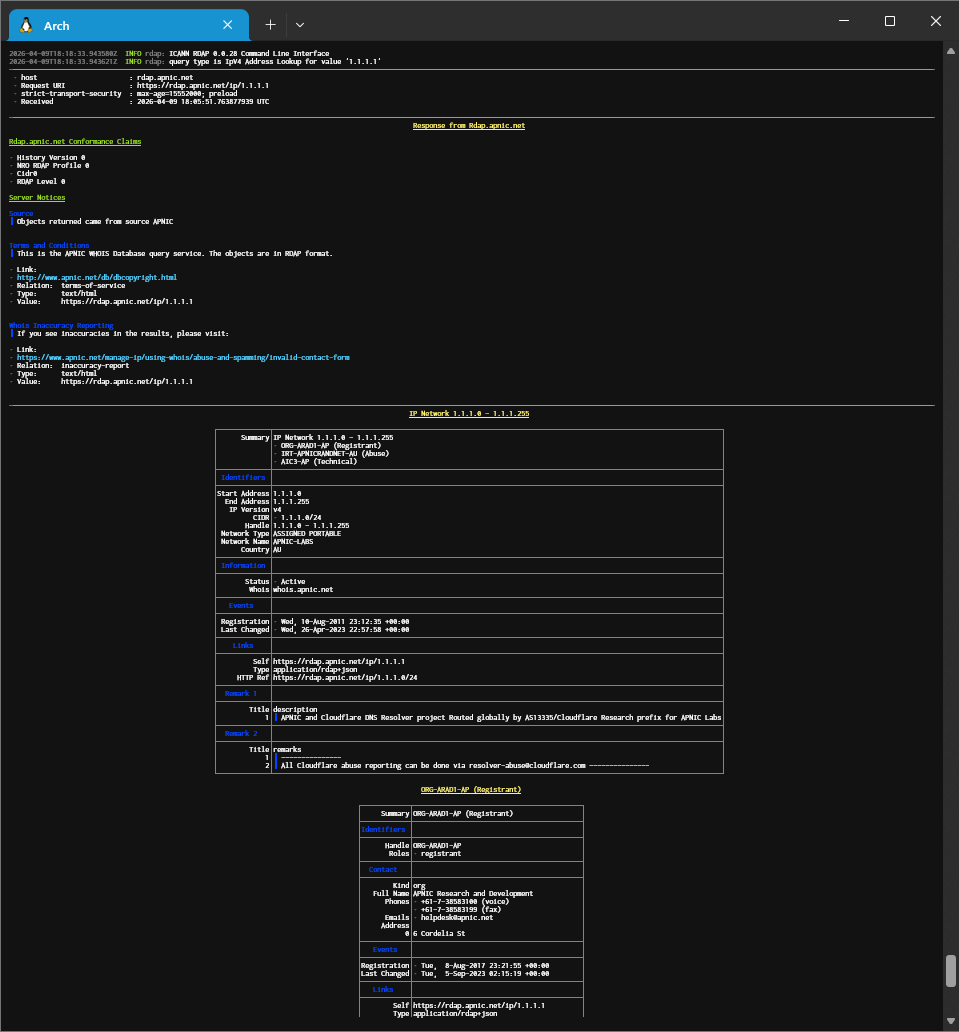The height and width of the screenshot is (1032, 959).
Task: Click the ORG-ARAD1-AP (Registrant) section heading
Action: click(471, 790)
